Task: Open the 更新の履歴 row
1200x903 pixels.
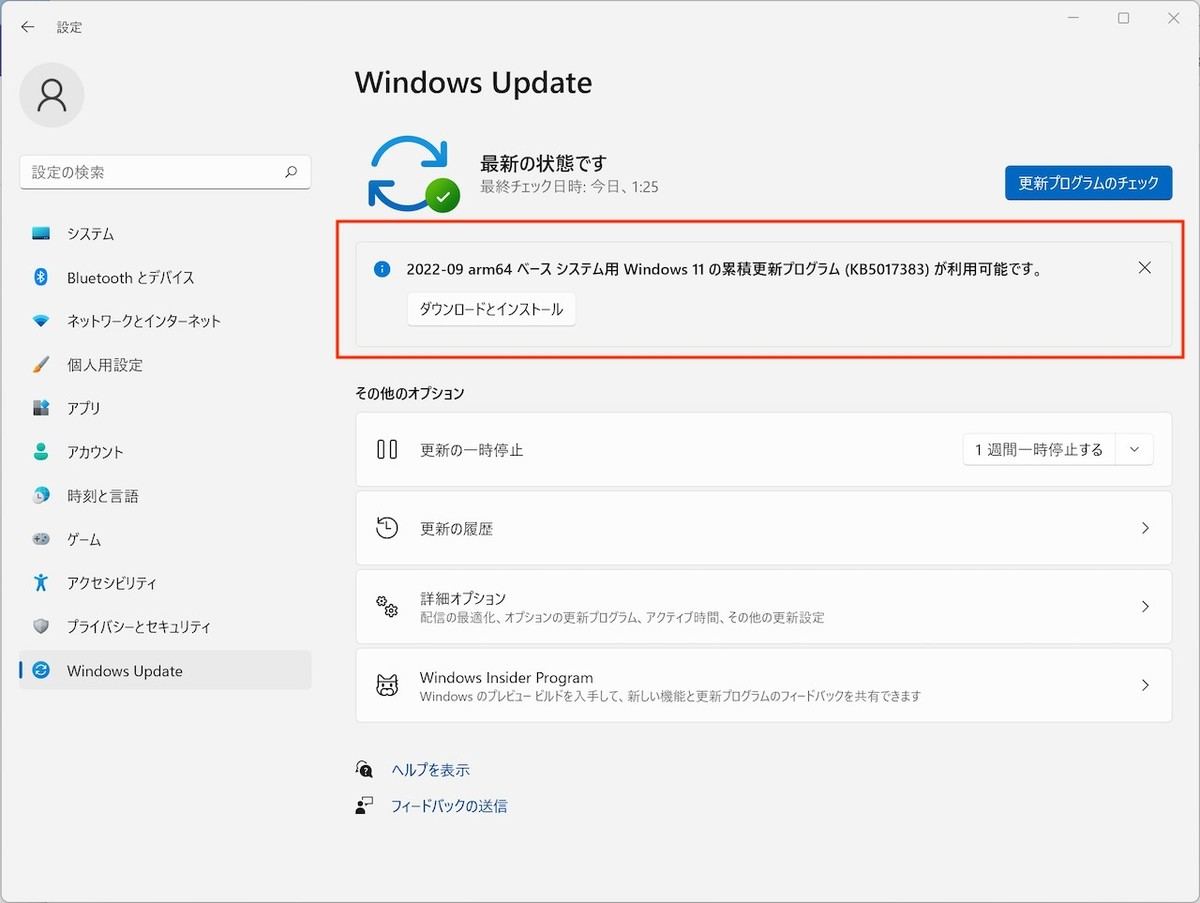Action: [764, 528]
